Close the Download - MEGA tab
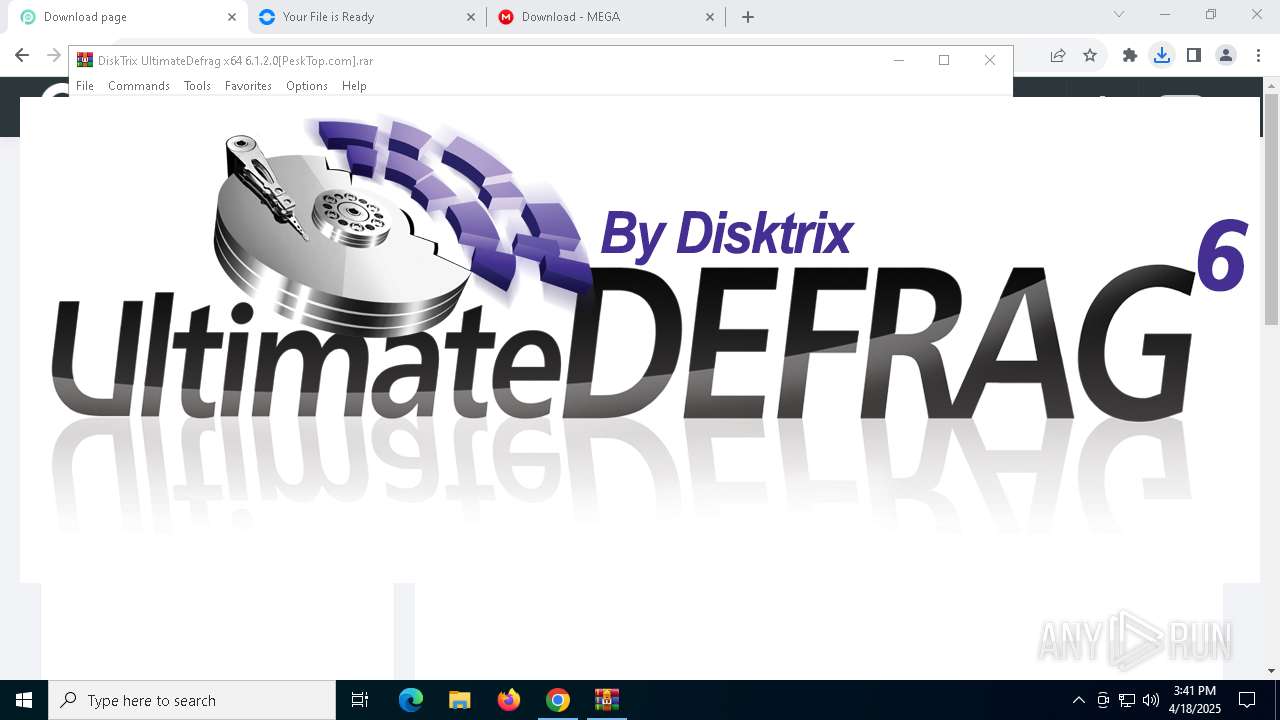This screenshot has width=1280, height=720. pos(711,17)
